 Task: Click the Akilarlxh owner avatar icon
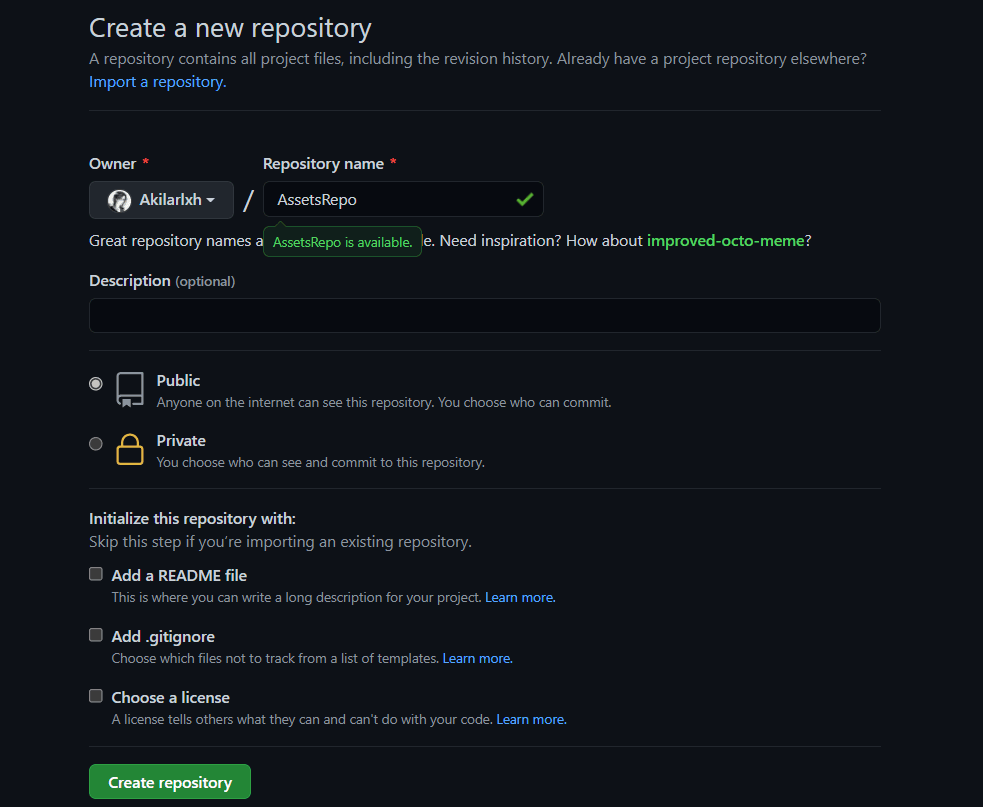pyautogui.click(x=119, y=200)
